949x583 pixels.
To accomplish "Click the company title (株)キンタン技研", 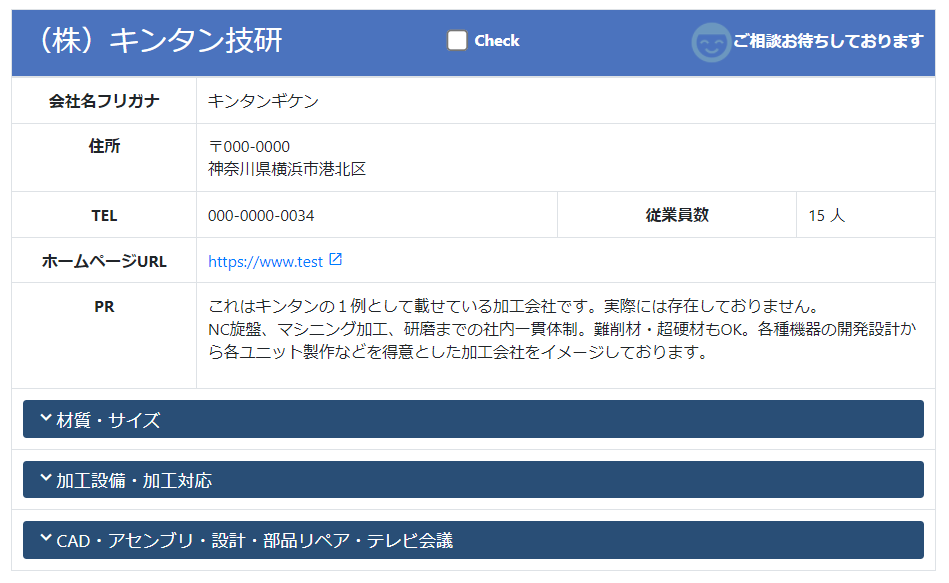I will 158,41.
